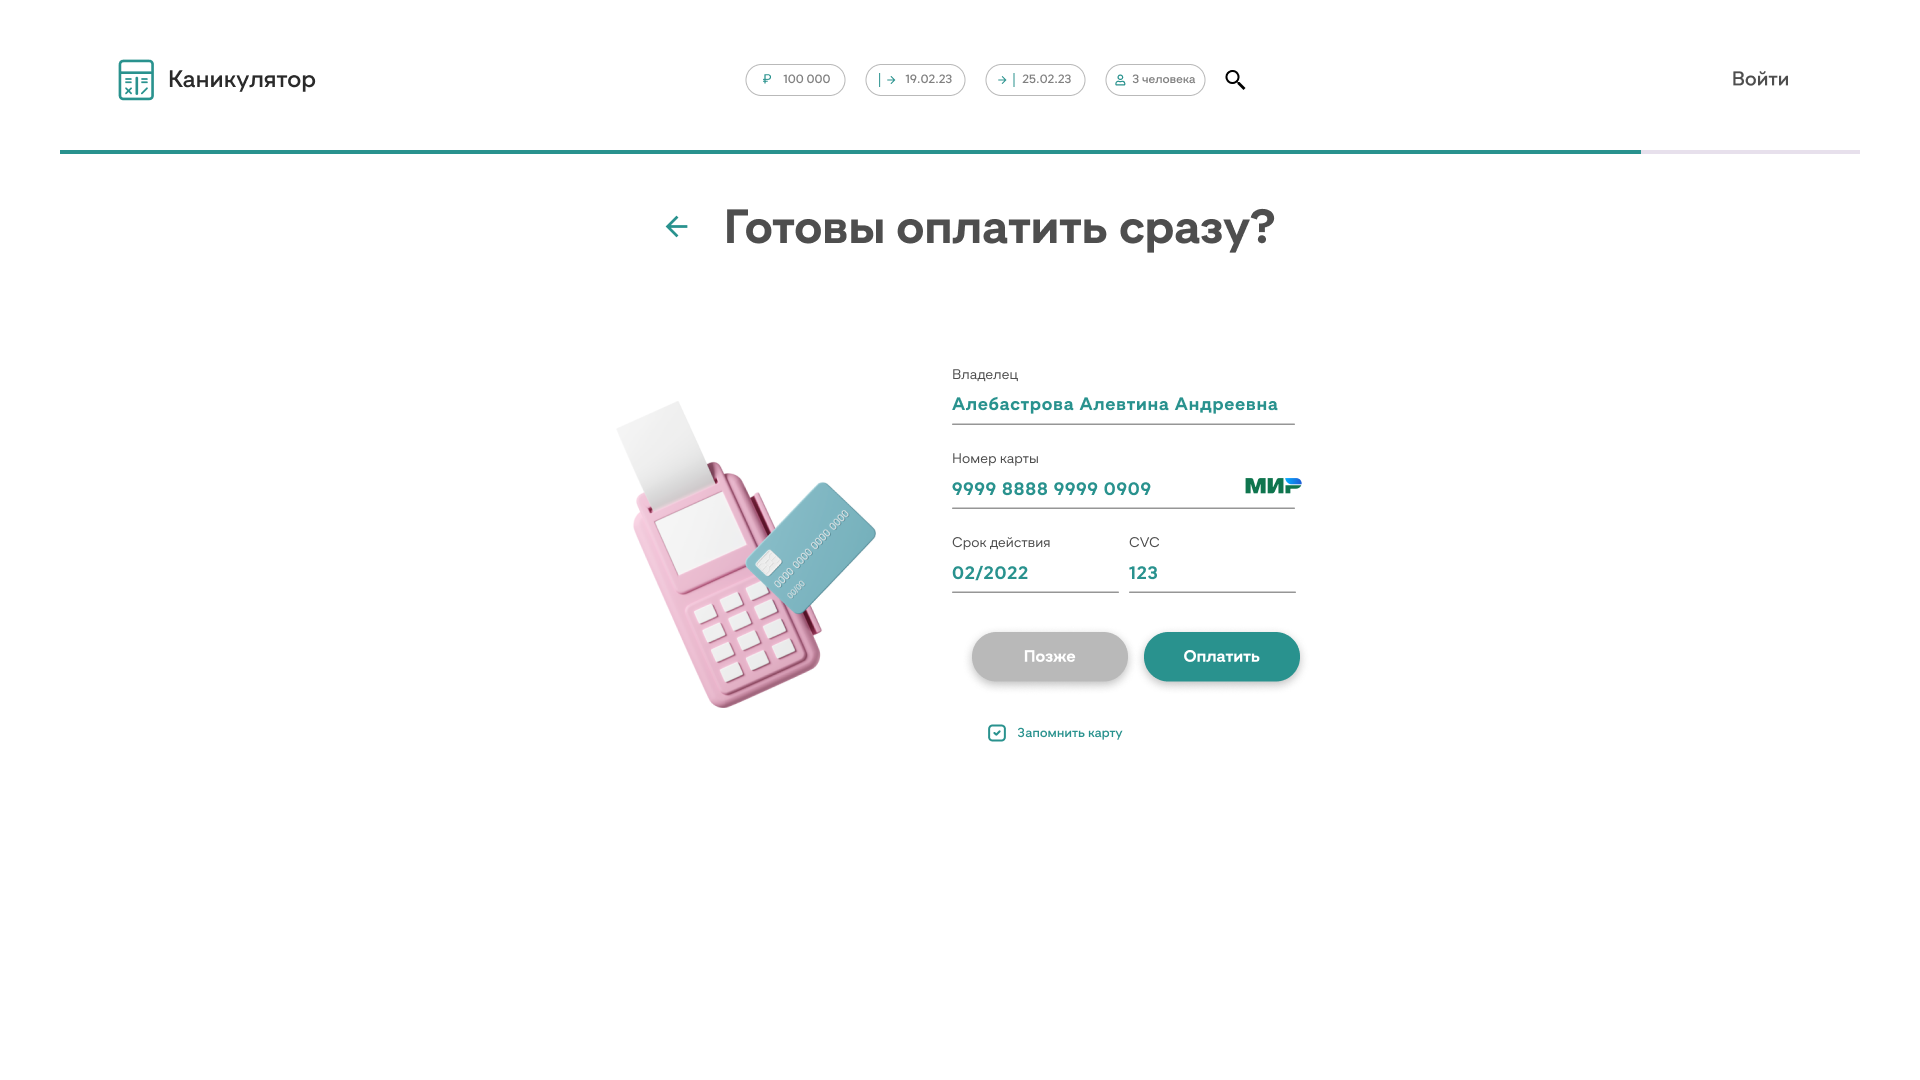Click the magnifier search icon
1920x1080 pixels.
point(1235,80)
